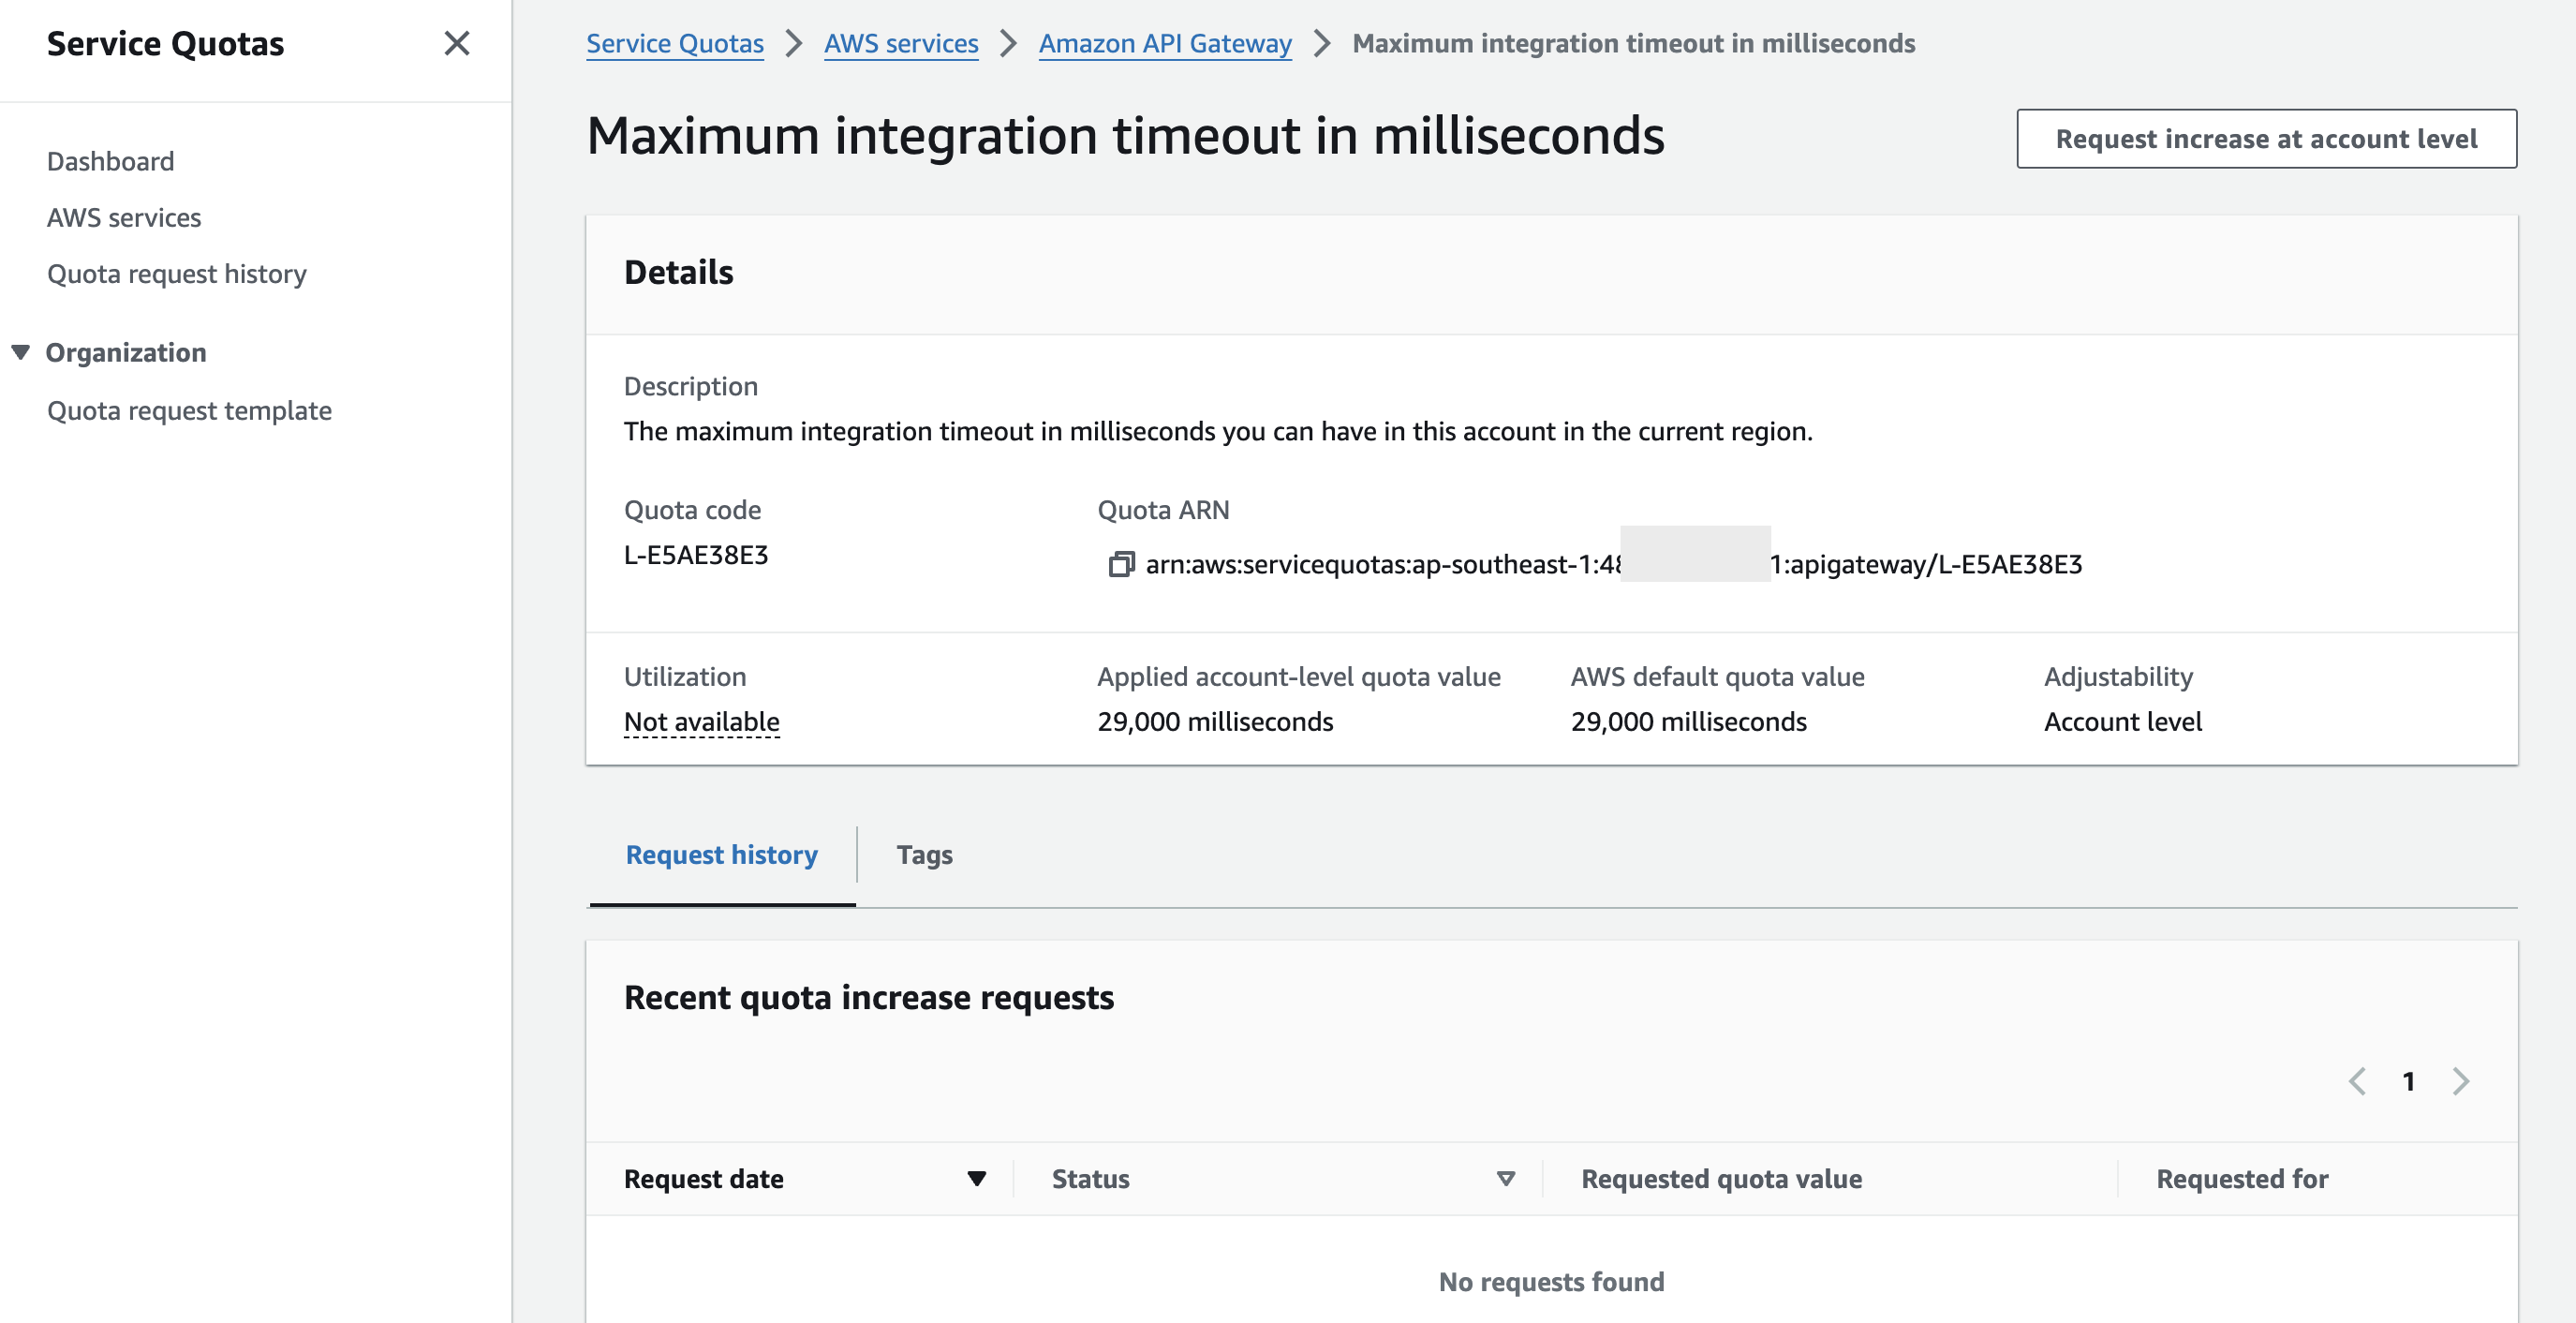Viewport: 2576px width, 1323px height.
Task: Open Quota request template page
Action: click(x=189, y=410)
